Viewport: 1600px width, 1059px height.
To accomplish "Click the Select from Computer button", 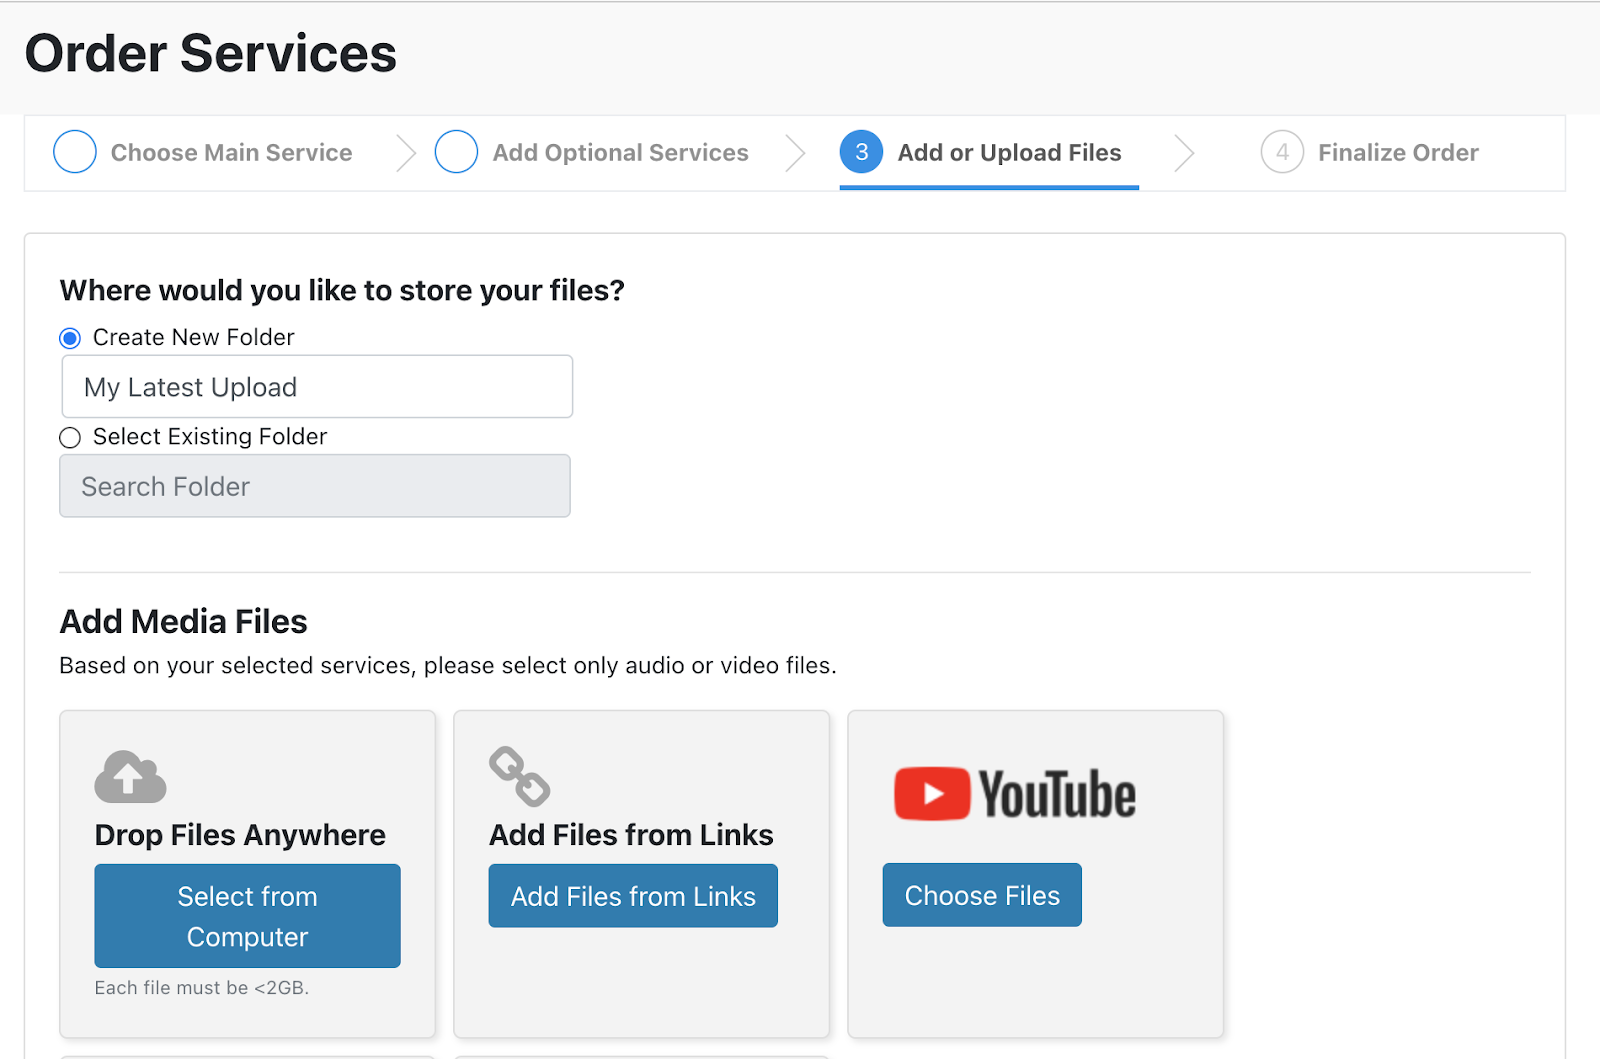I will [247, 916].
